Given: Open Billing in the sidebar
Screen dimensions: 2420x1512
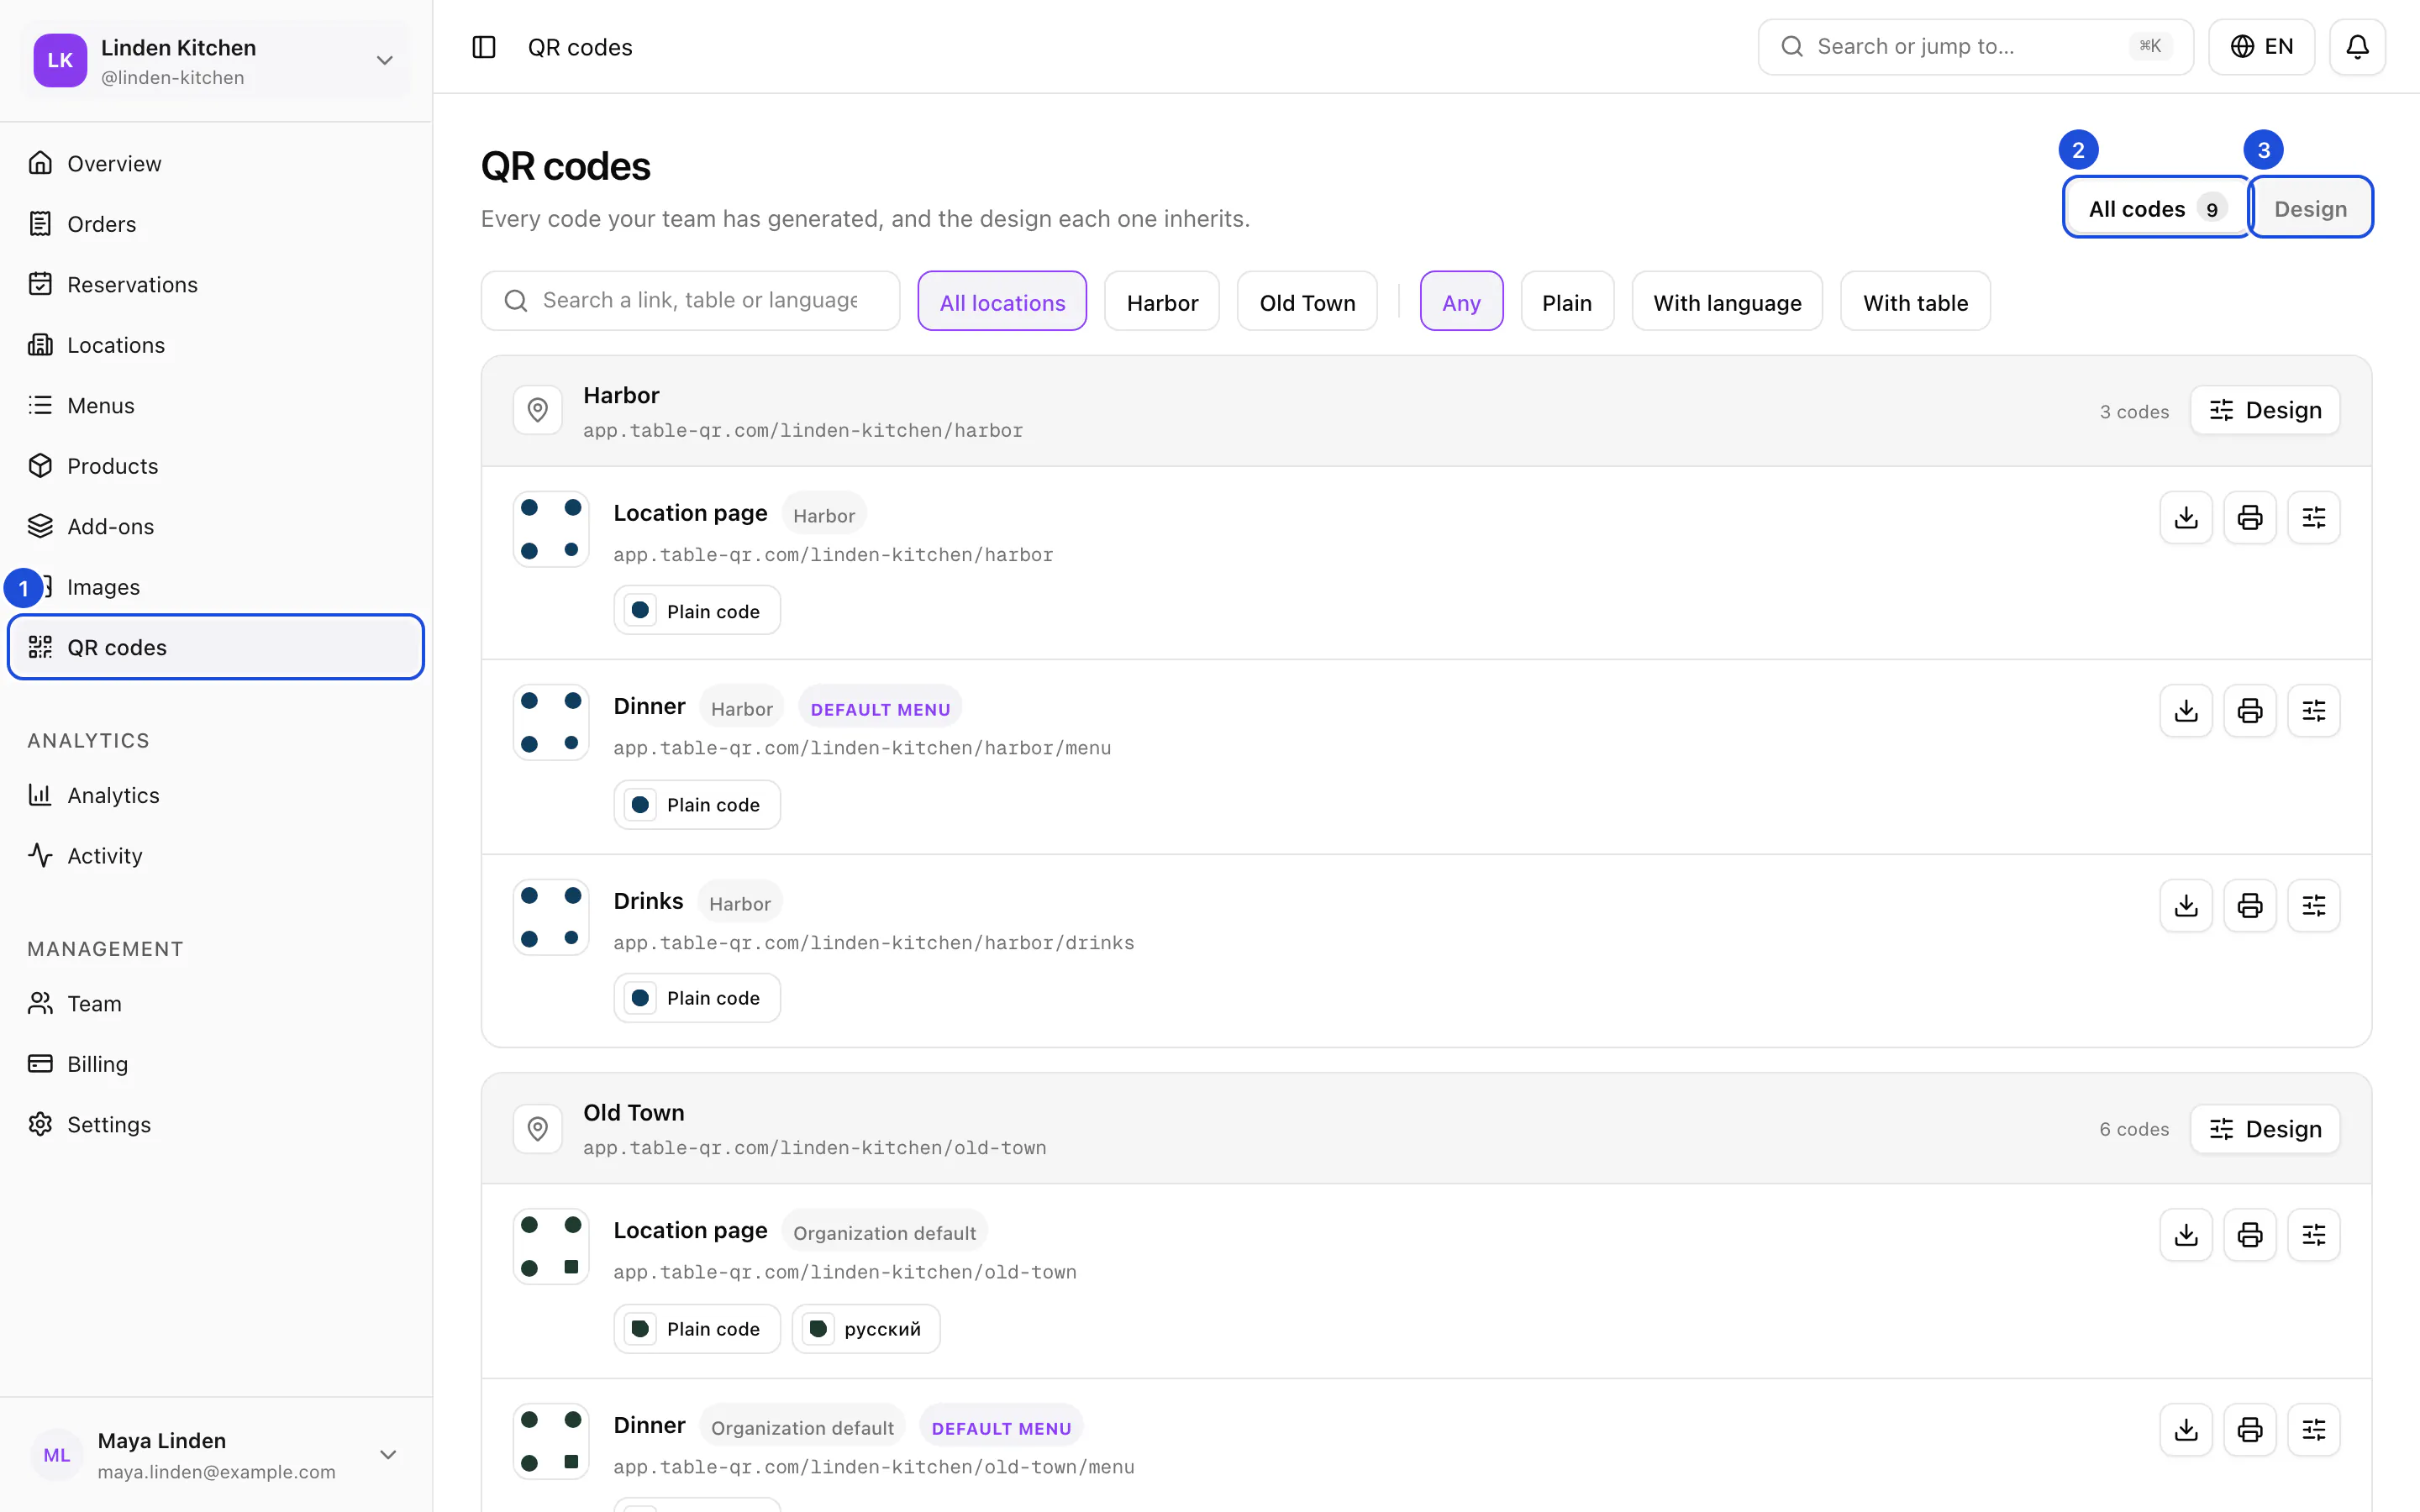Looking at the screenshot, I should 216,1064.
